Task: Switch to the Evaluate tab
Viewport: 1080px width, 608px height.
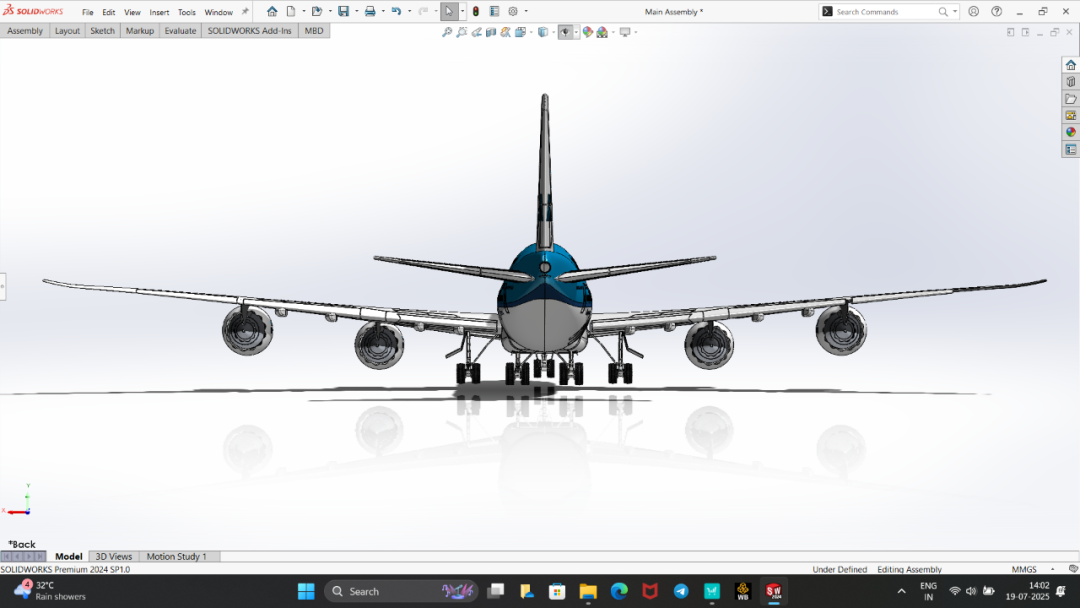Action: 180,31
